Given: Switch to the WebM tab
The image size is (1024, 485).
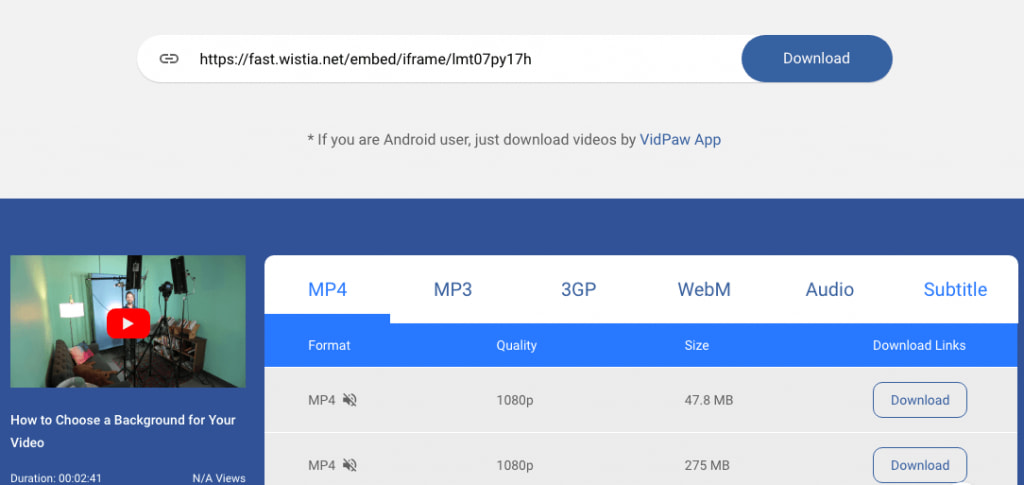Looking at the screenshot, I should [x=704, y=289].
